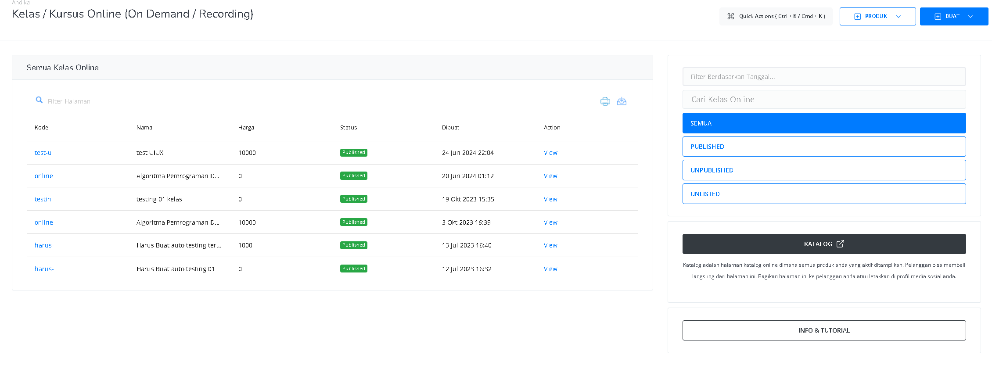Open the code link in the 24 Jun 2024 row
The width and height of the screenshot is (992, 387).
pyautogui.click(x=42, y=153)
